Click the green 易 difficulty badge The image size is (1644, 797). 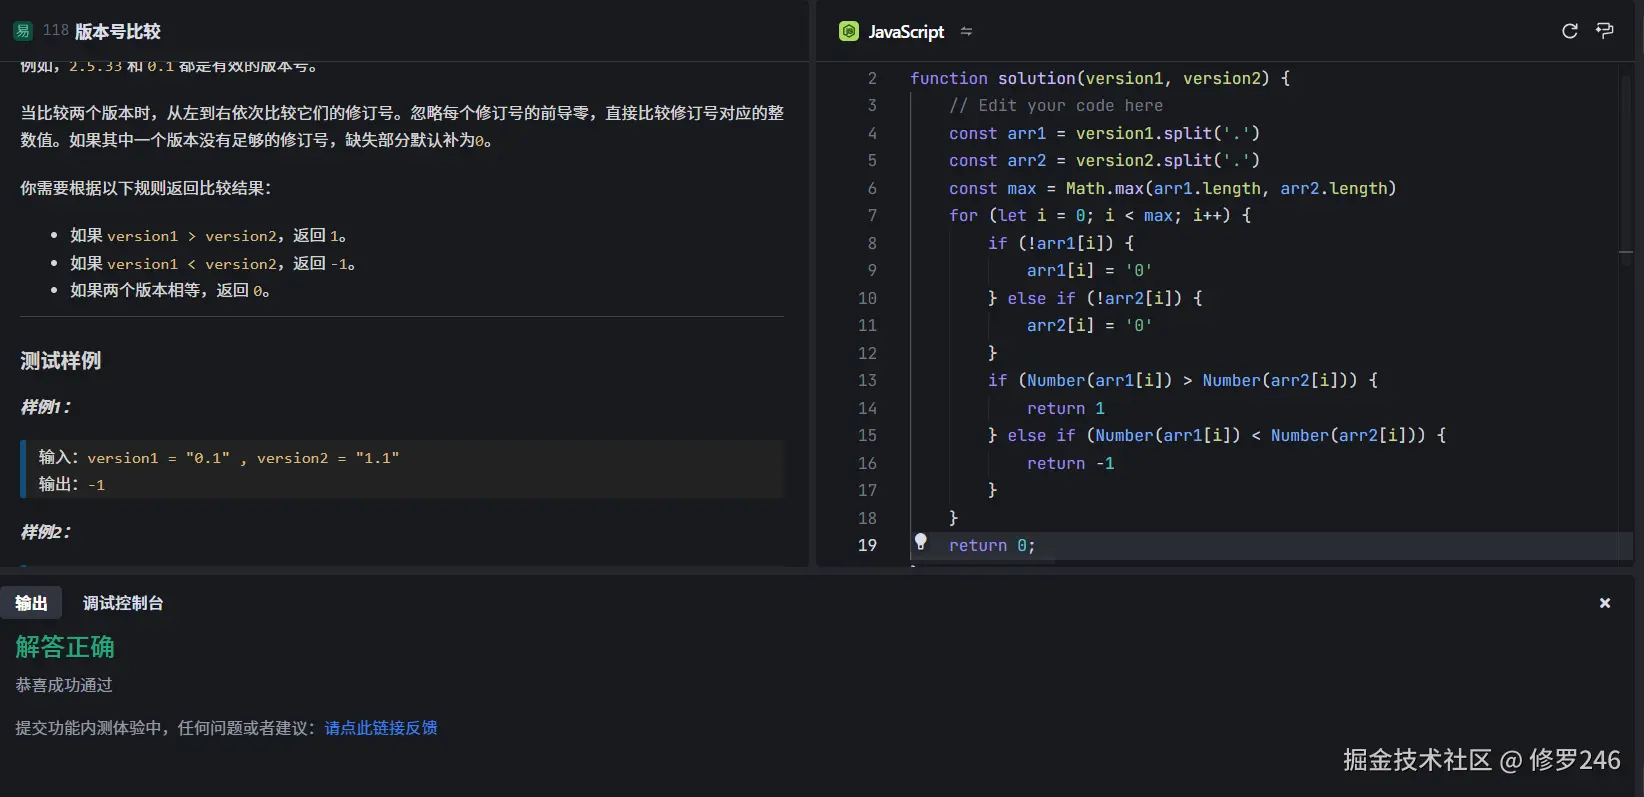pyautogui.click(x=23, y=31)
